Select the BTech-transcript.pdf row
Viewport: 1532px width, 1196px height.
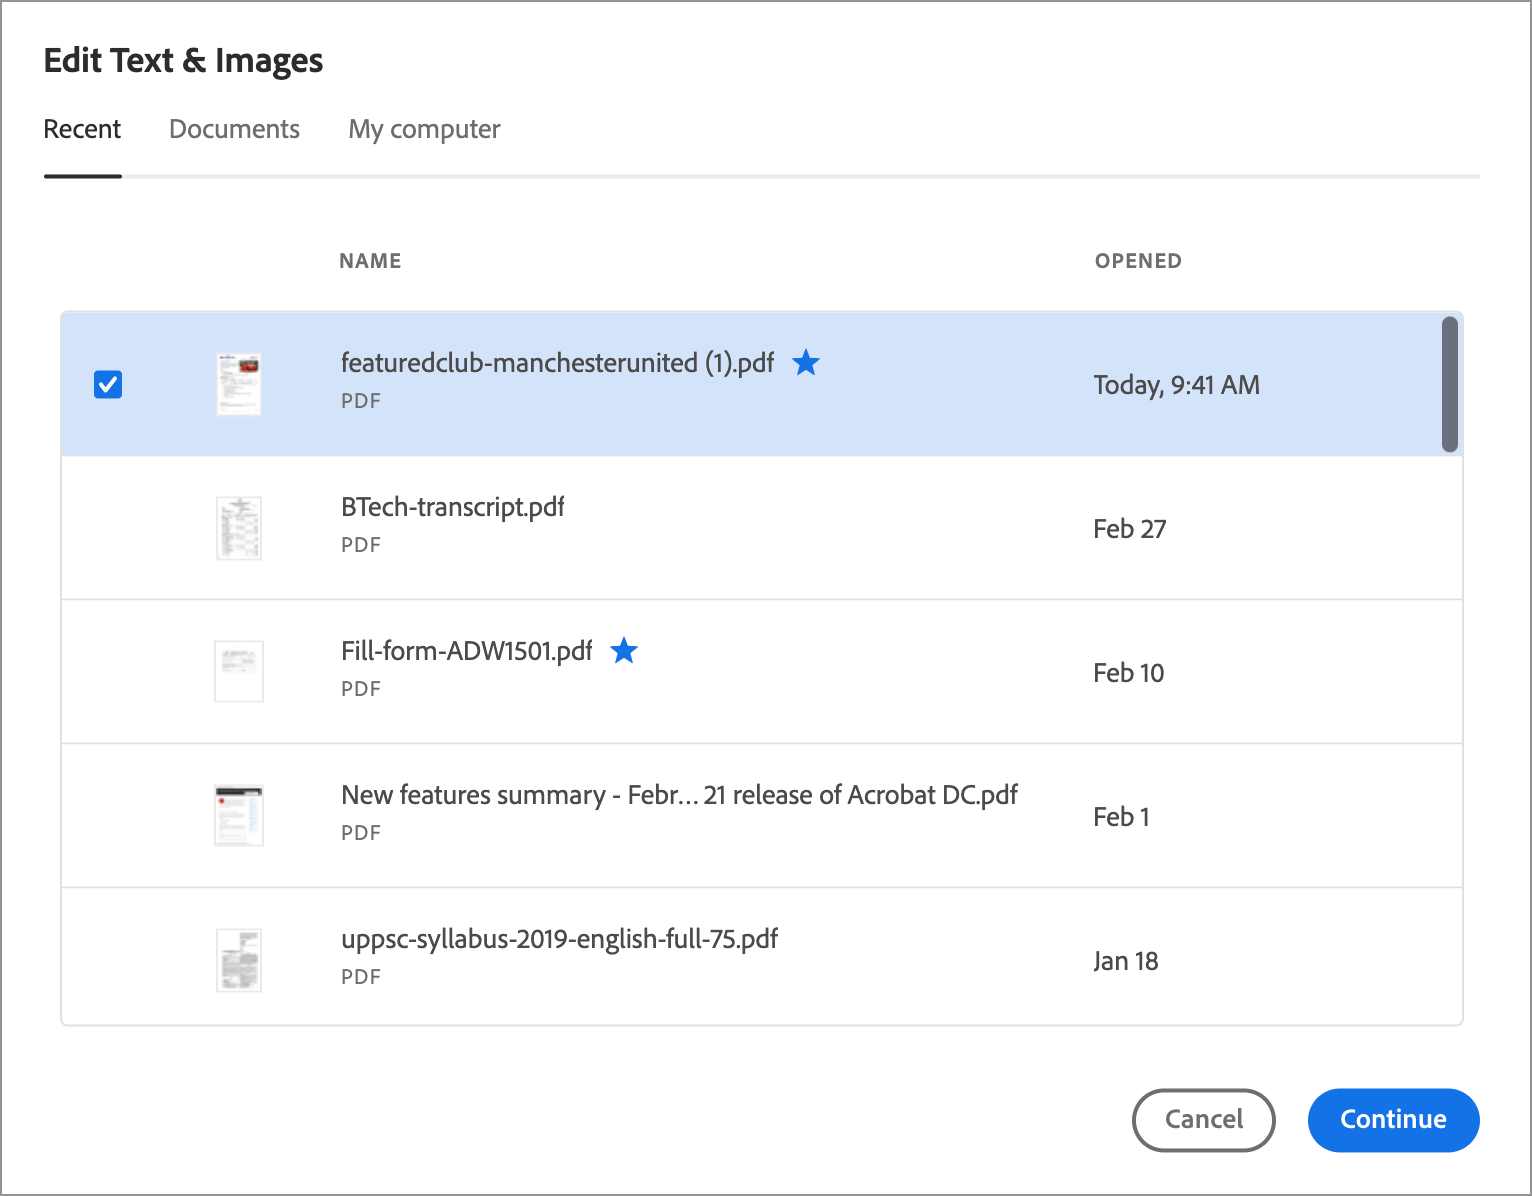[700, 528]
